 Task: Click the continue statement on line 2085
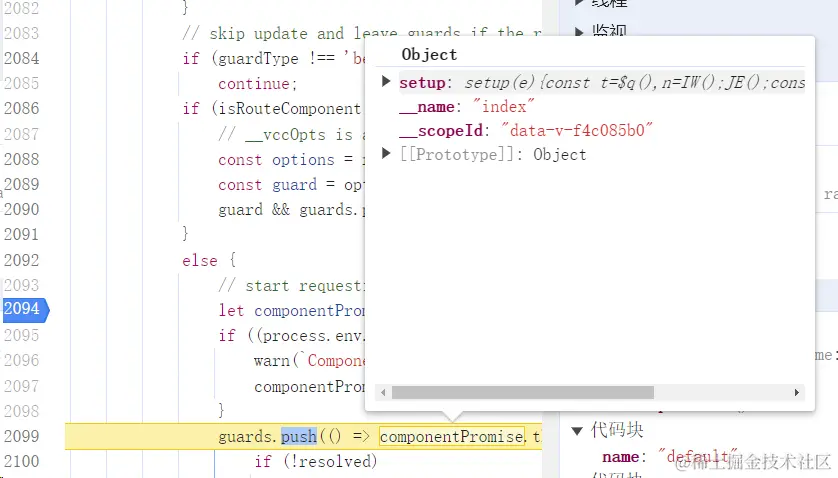tap(257, 84)
